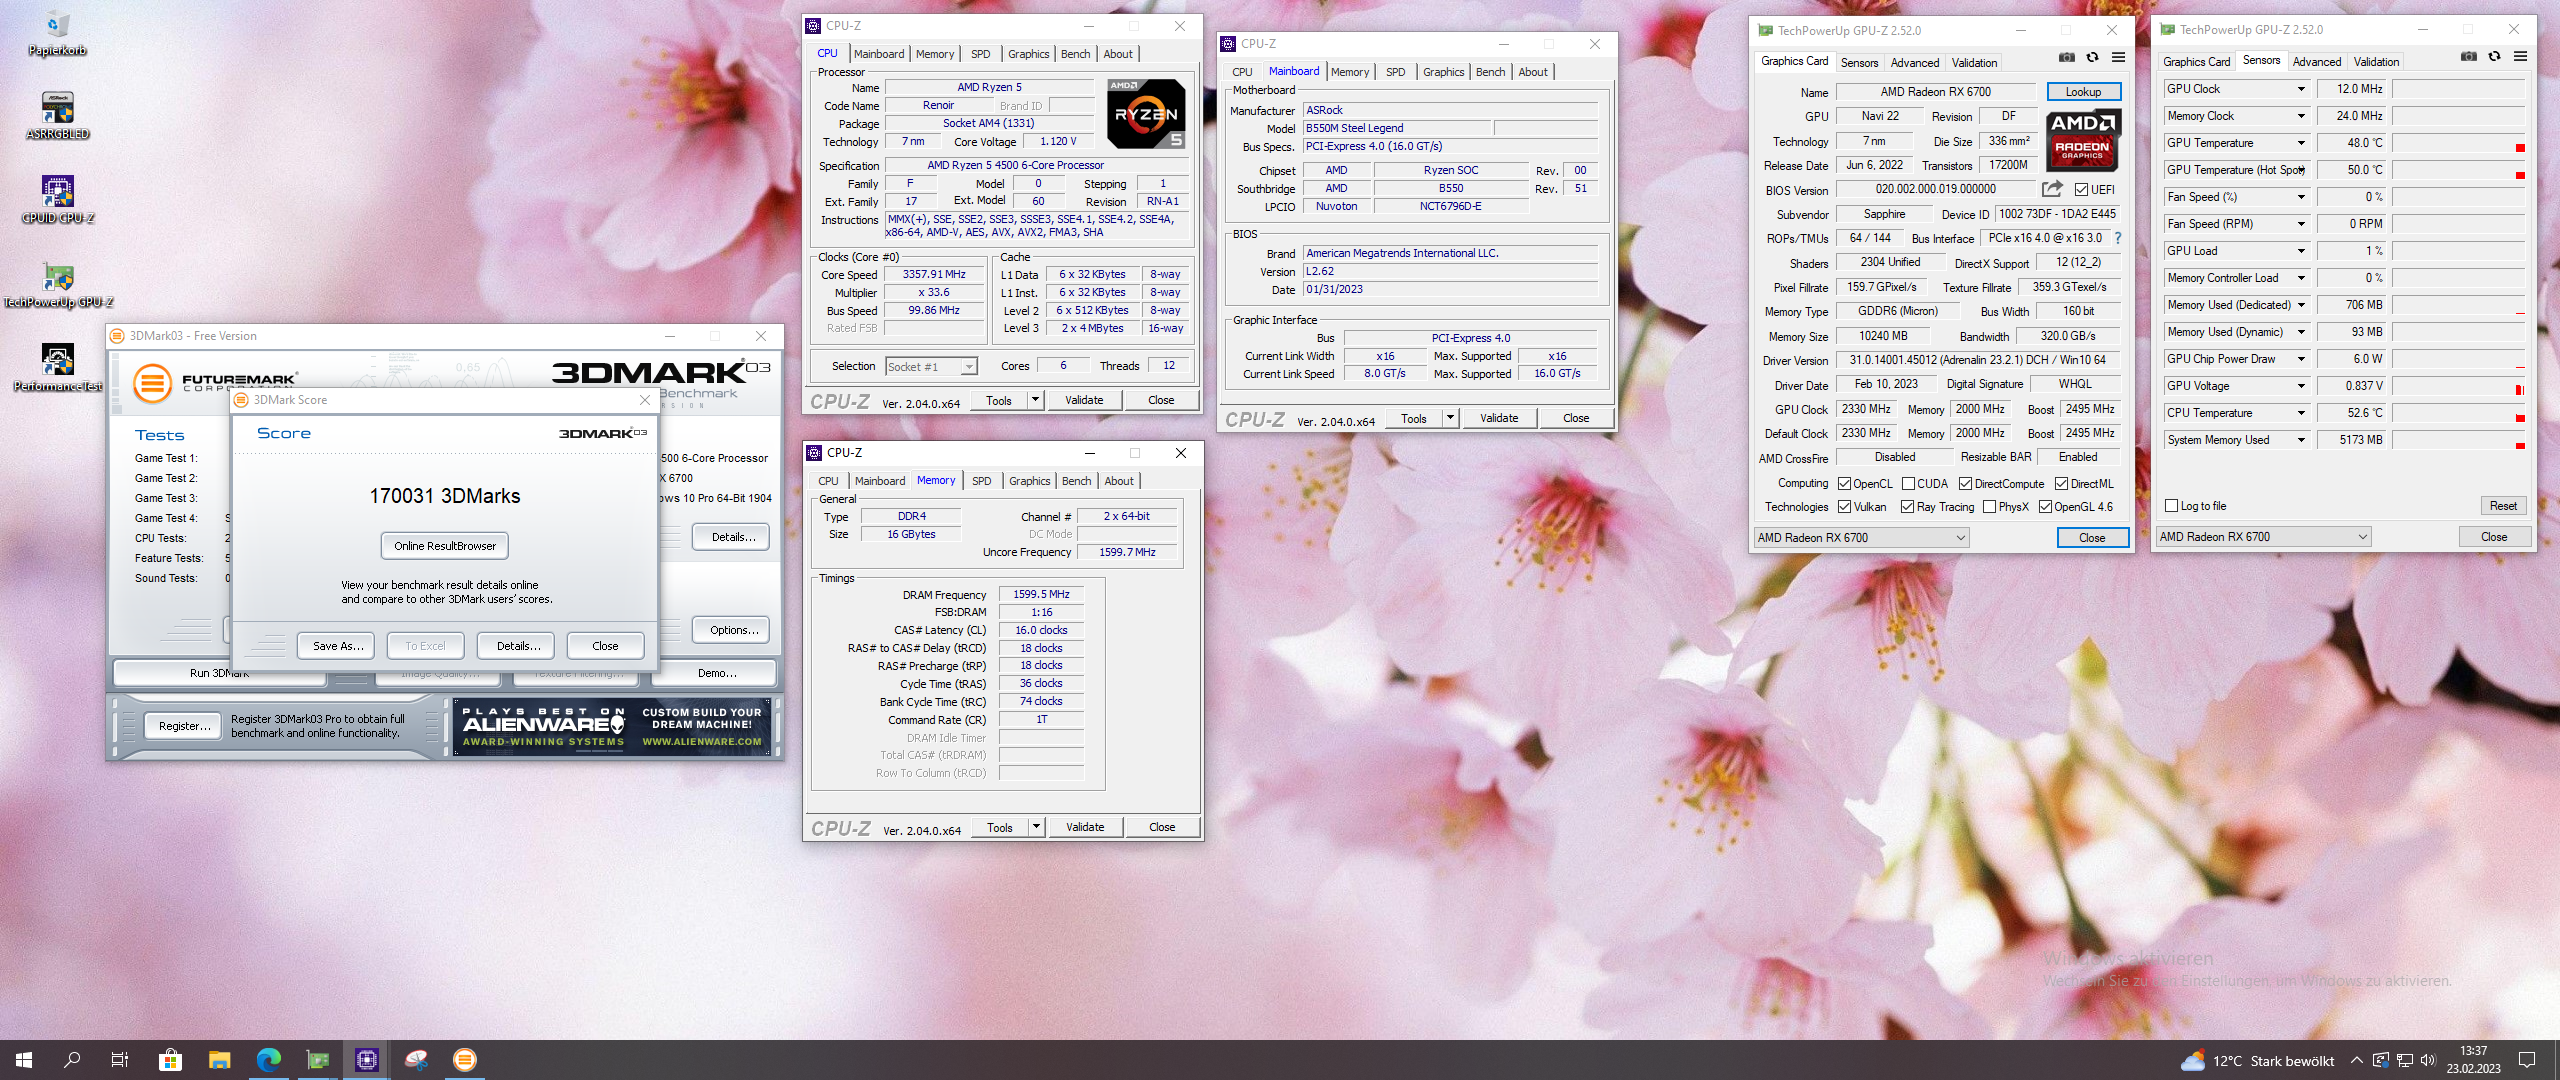
Task: Open the Fan Speed (RPM) sensor dropdown
Action: click(x=2301, y=224)
